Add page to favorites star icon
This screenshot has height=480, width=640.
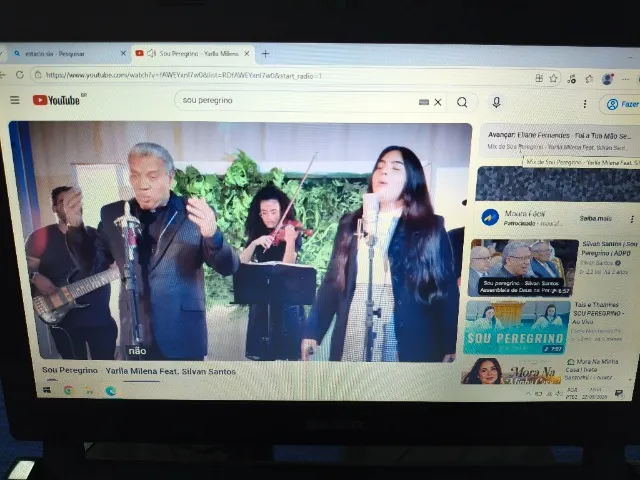coord(553,78)
